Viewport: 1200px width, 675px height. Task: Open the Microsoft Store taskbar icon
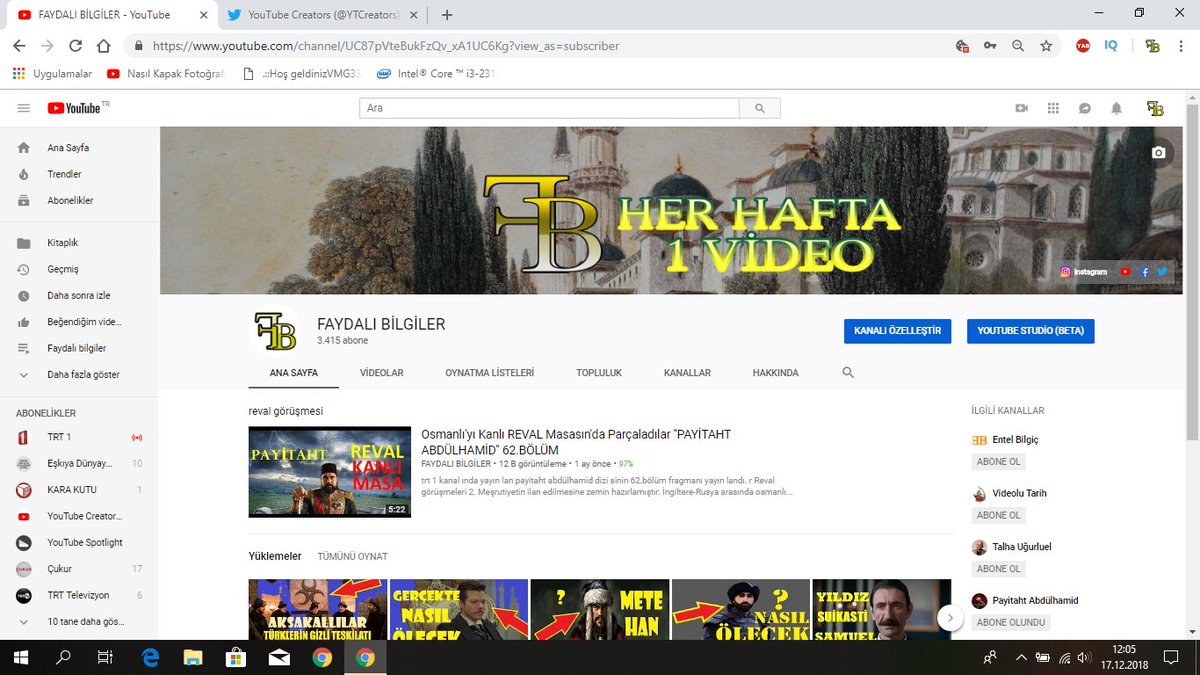[x=237, y=657]
